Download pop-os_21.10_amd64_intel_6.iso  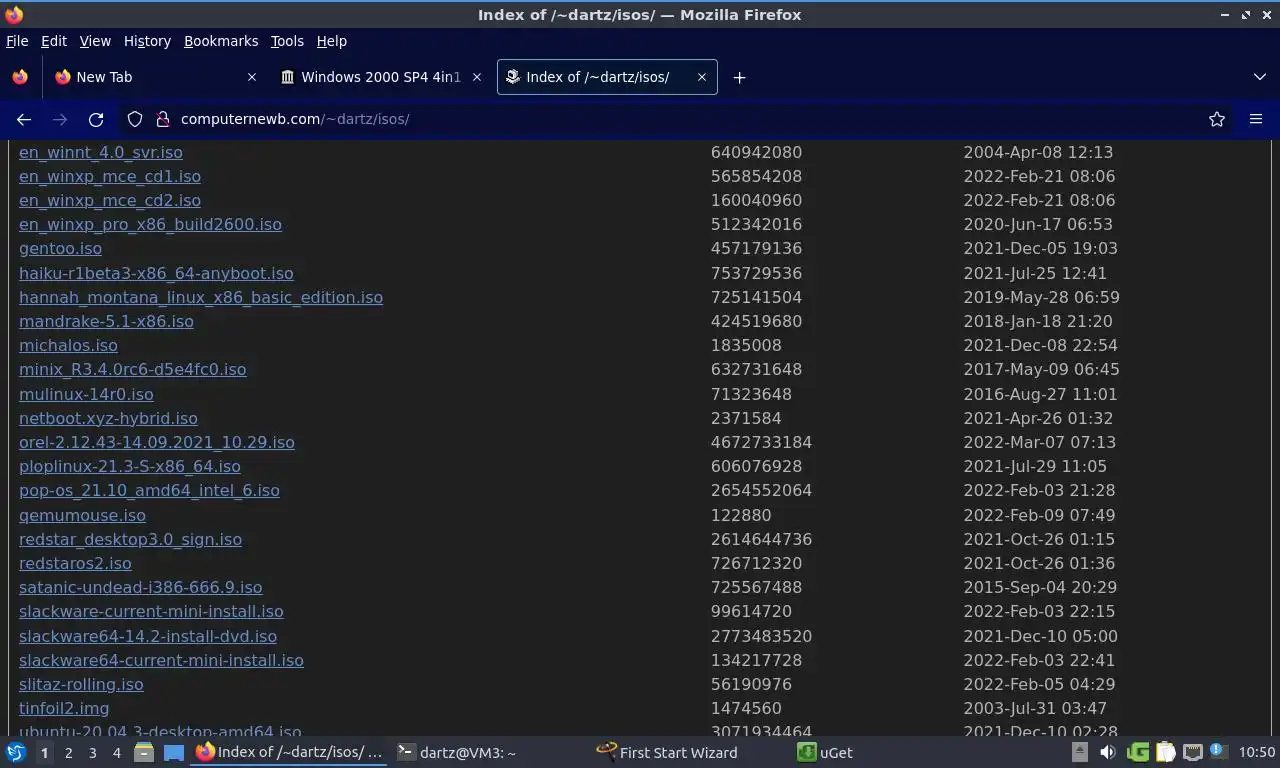[149, 491]
